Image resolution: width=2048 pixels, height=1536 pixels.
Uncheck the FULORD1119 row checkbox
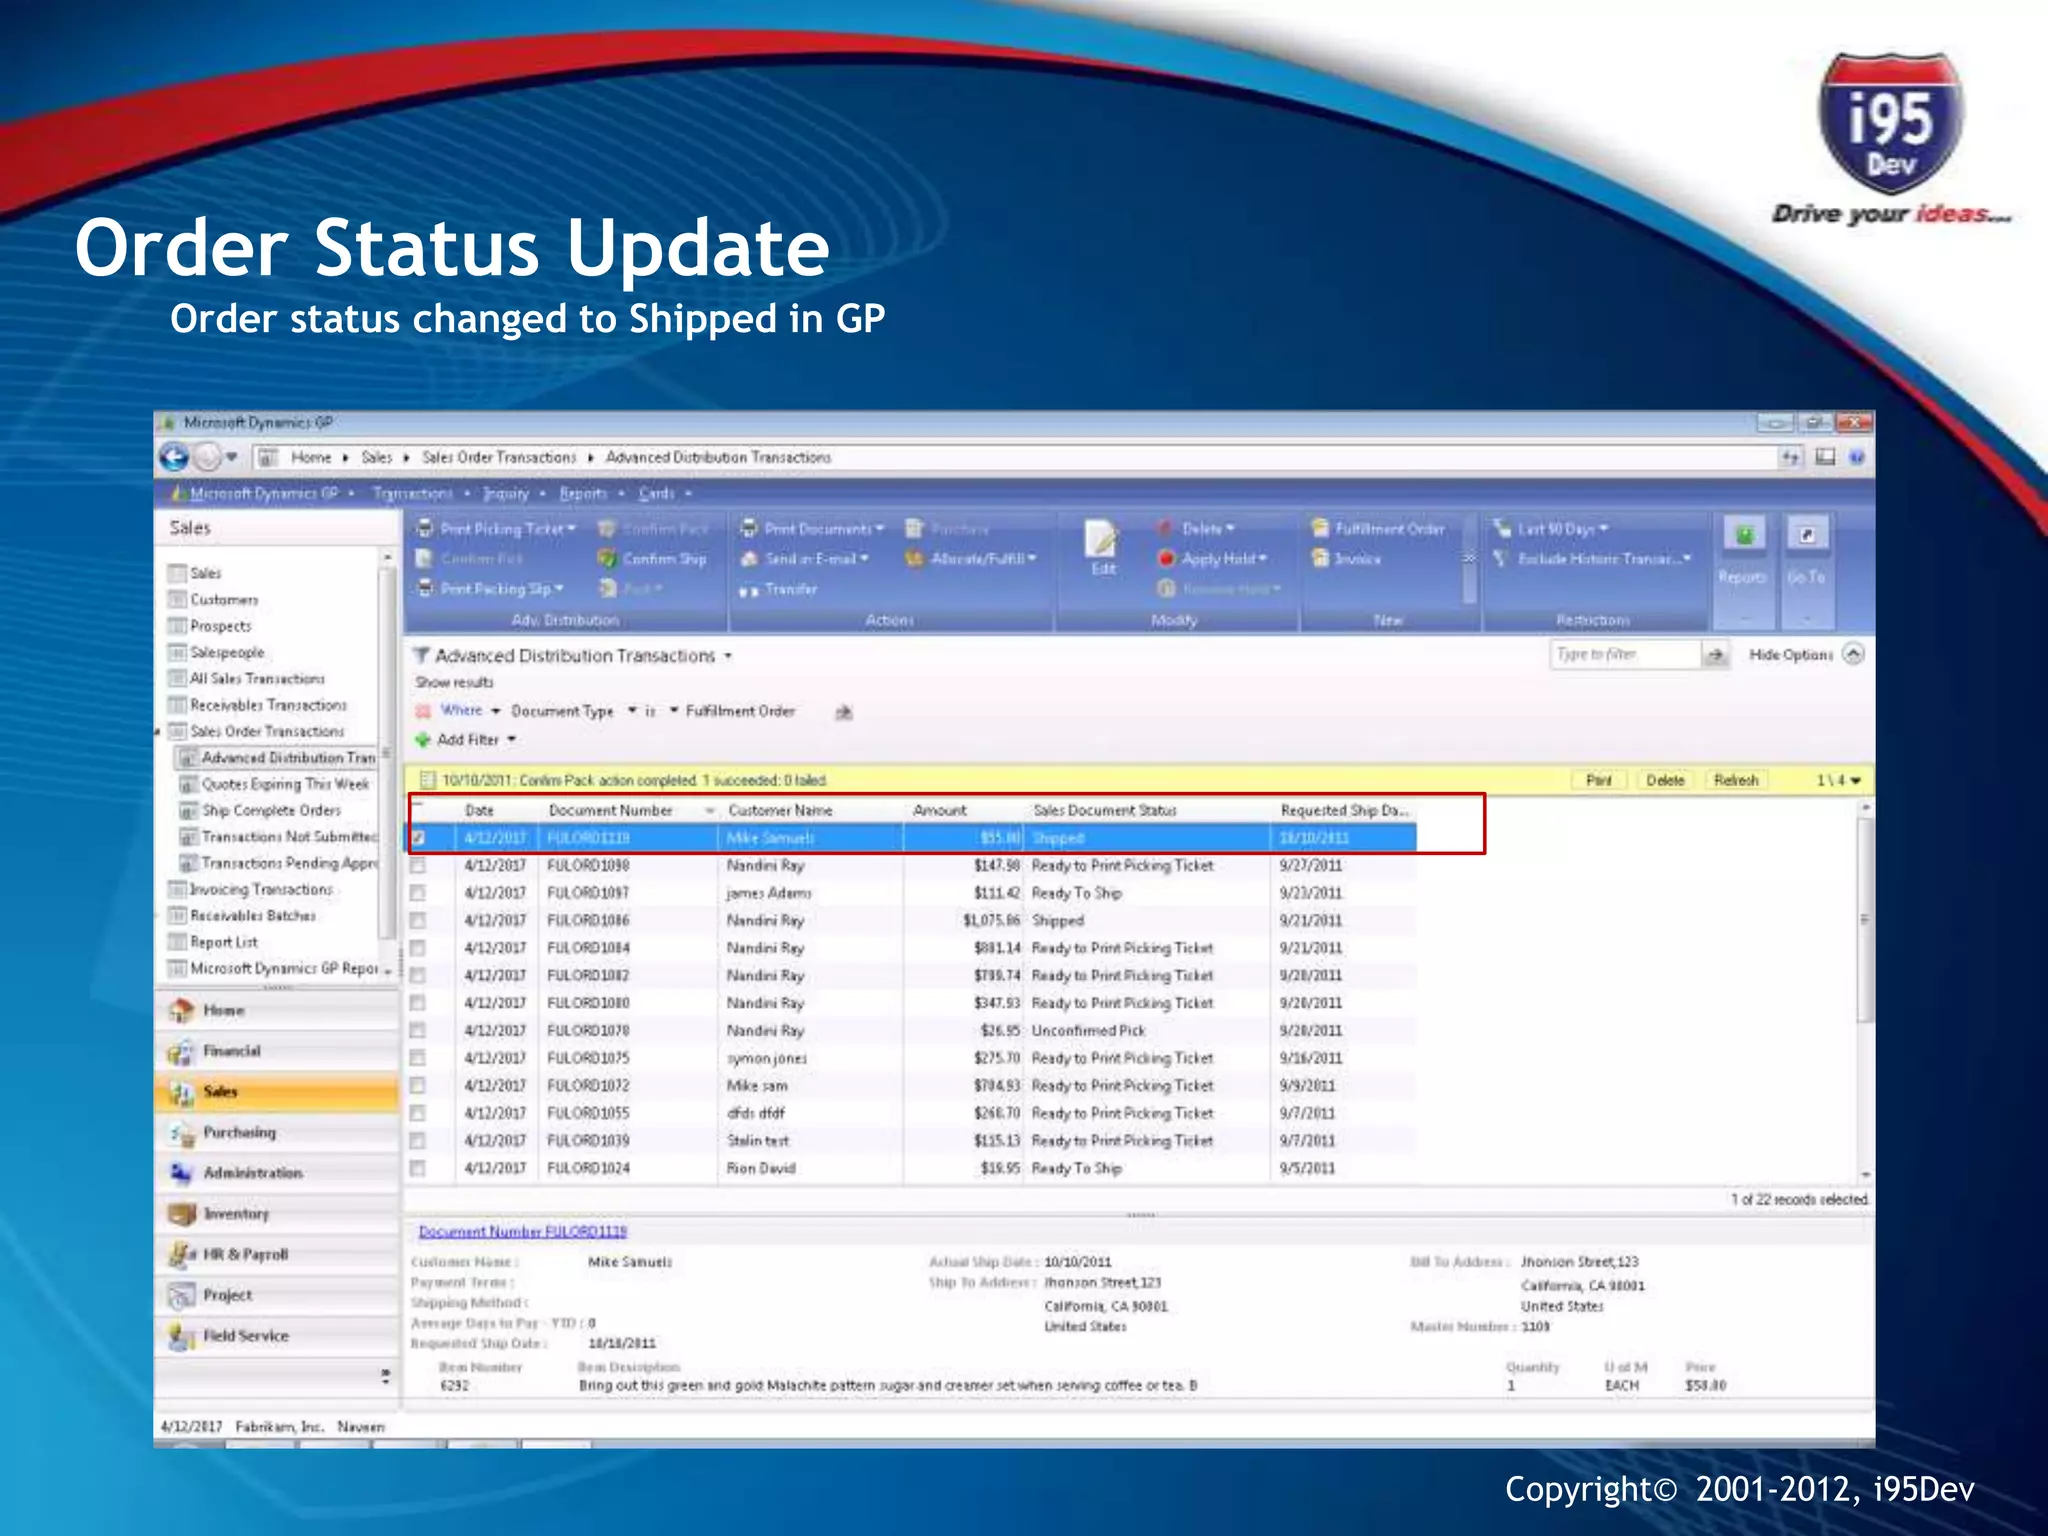[419, 838]
